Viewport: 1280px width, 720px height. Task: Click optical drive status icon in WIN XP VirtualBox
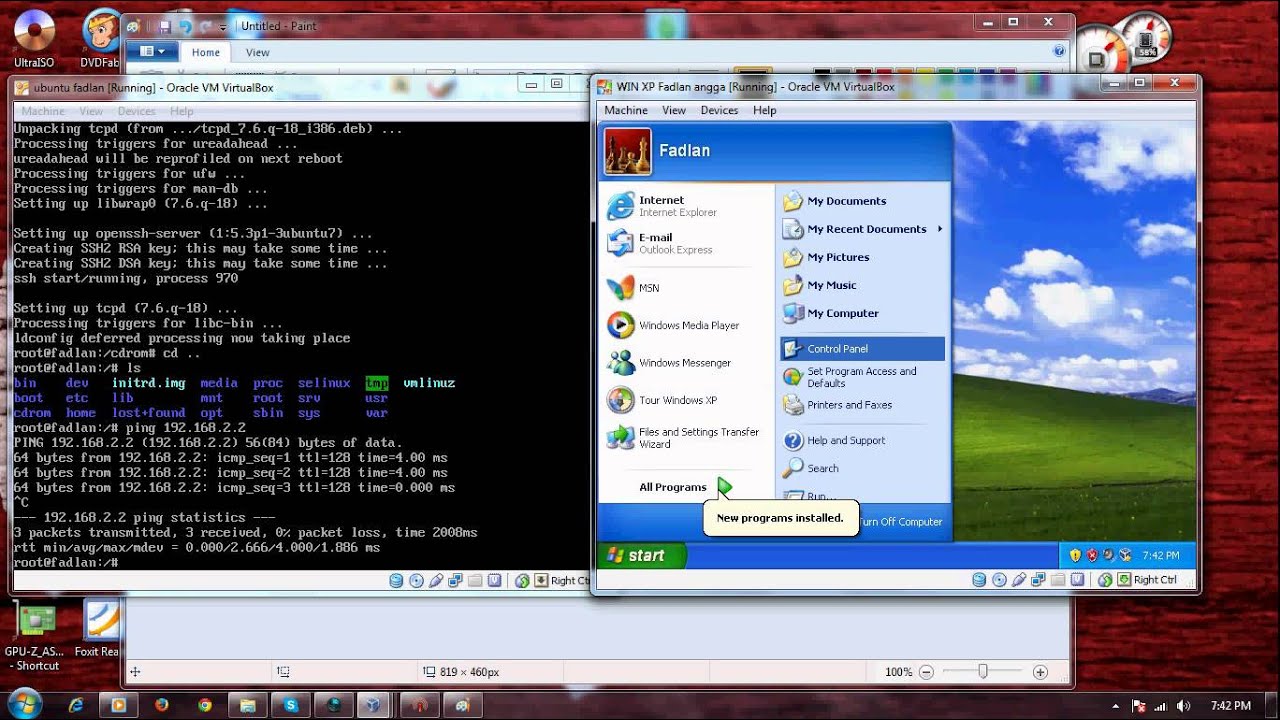999,579
